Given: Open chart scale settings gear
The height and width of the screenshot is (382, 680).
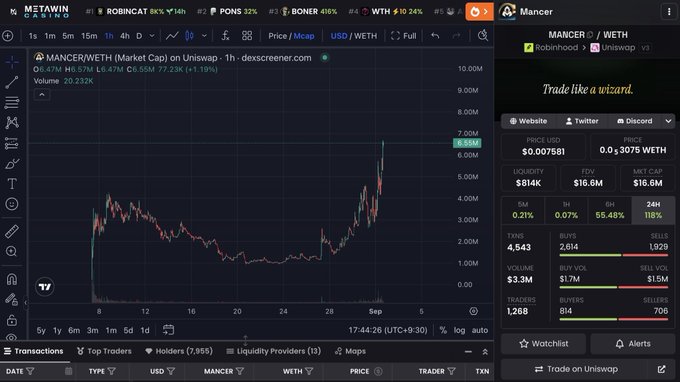Looking at the screenshot, I should (x=474, y=311).
